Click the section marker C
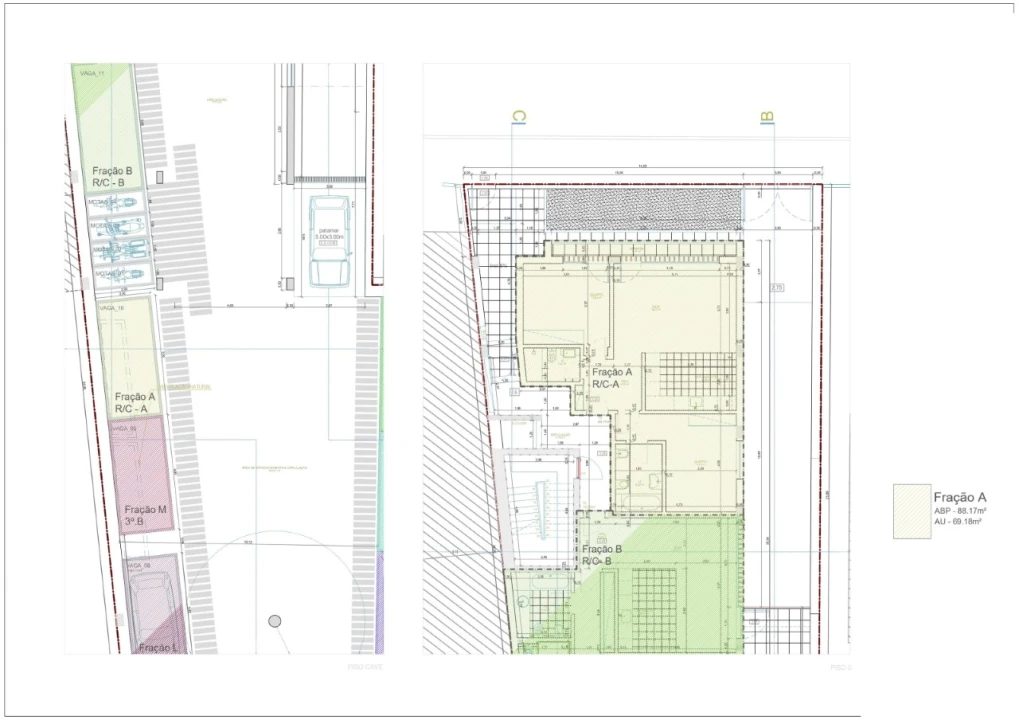 pyautogui.click(x=518, y=117)
